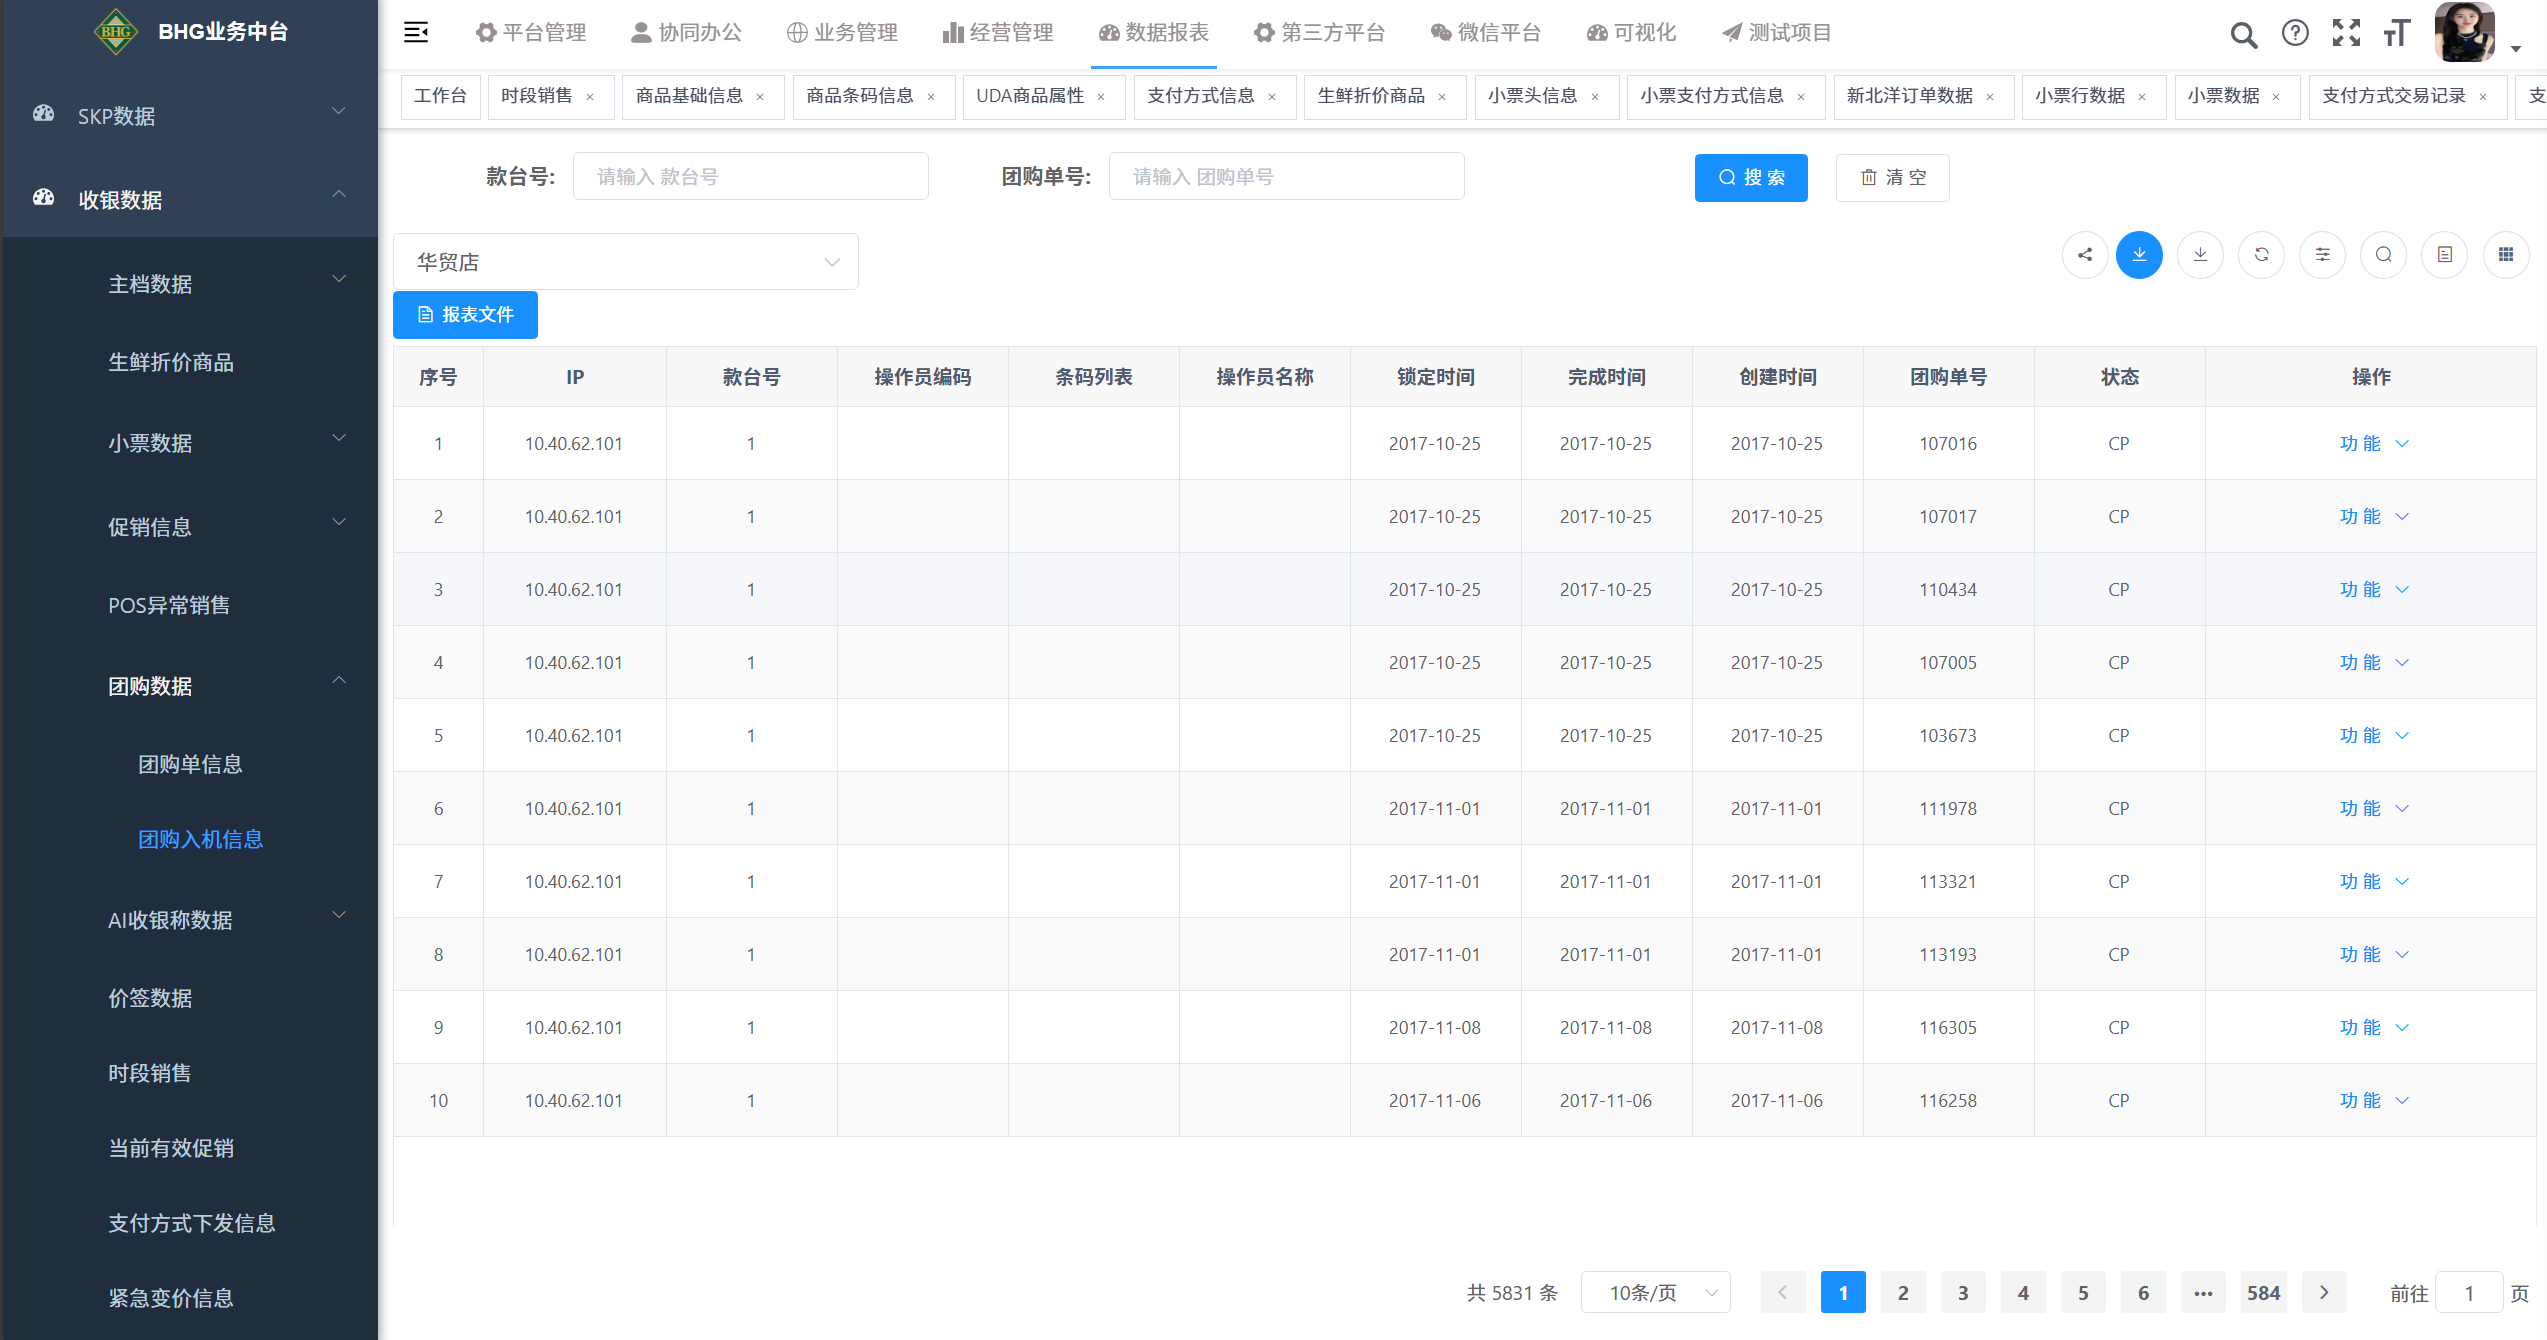Close the 时段销售 tab
This screenshot has width=2547, height=1340.
(590, 97)
